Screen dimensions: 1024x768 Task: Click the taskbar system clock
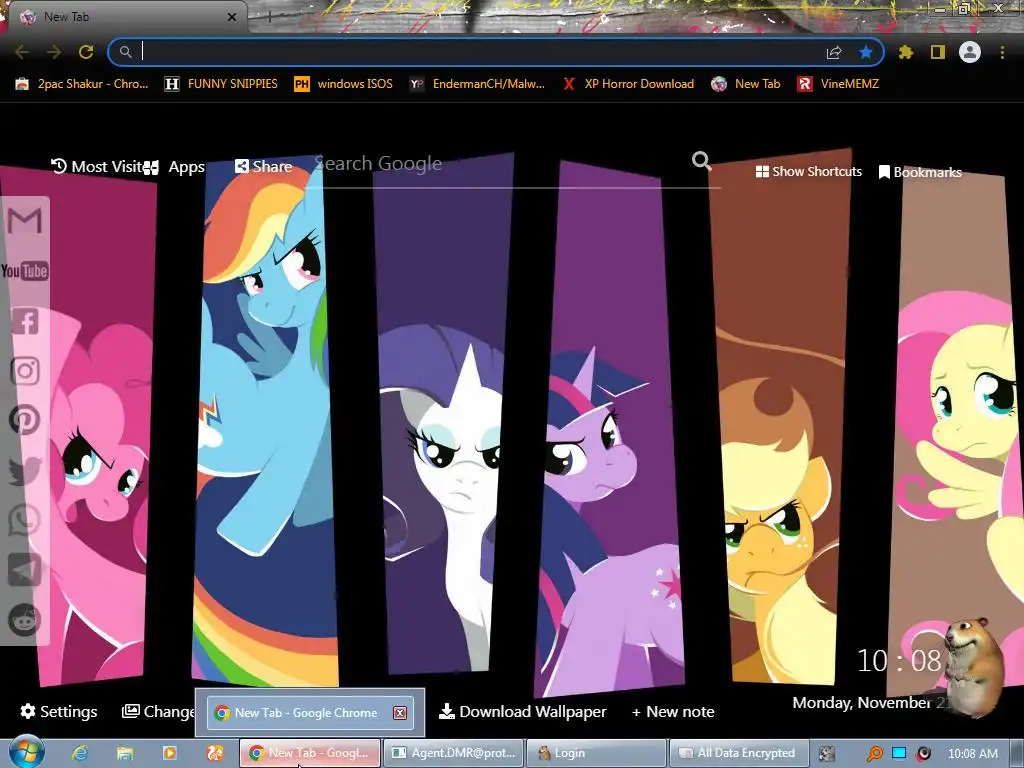(x=972, y=754)
